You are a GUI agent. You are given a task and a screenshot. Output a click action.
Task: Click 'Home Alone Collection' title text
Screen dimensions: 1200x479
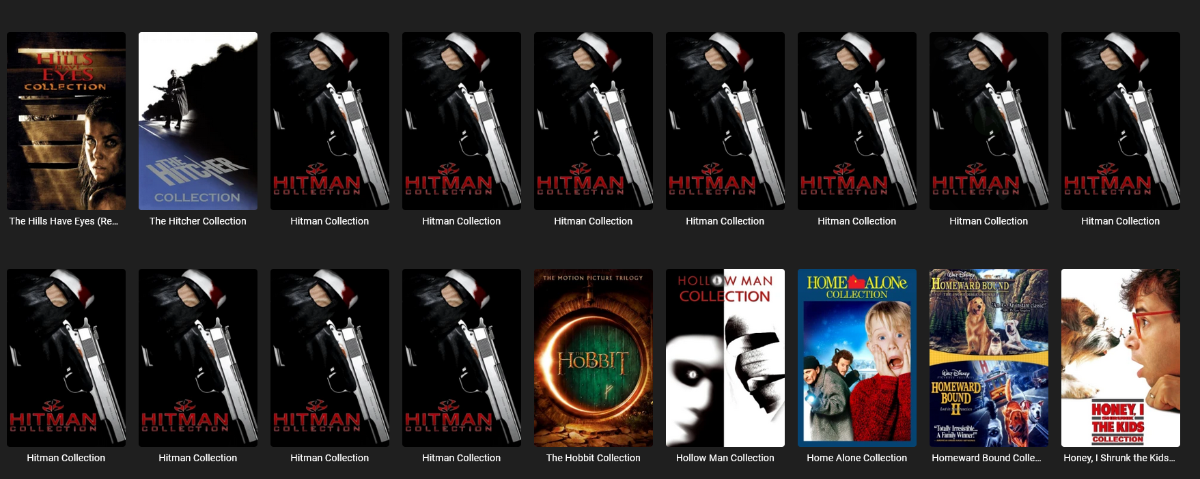coord(857,458)
